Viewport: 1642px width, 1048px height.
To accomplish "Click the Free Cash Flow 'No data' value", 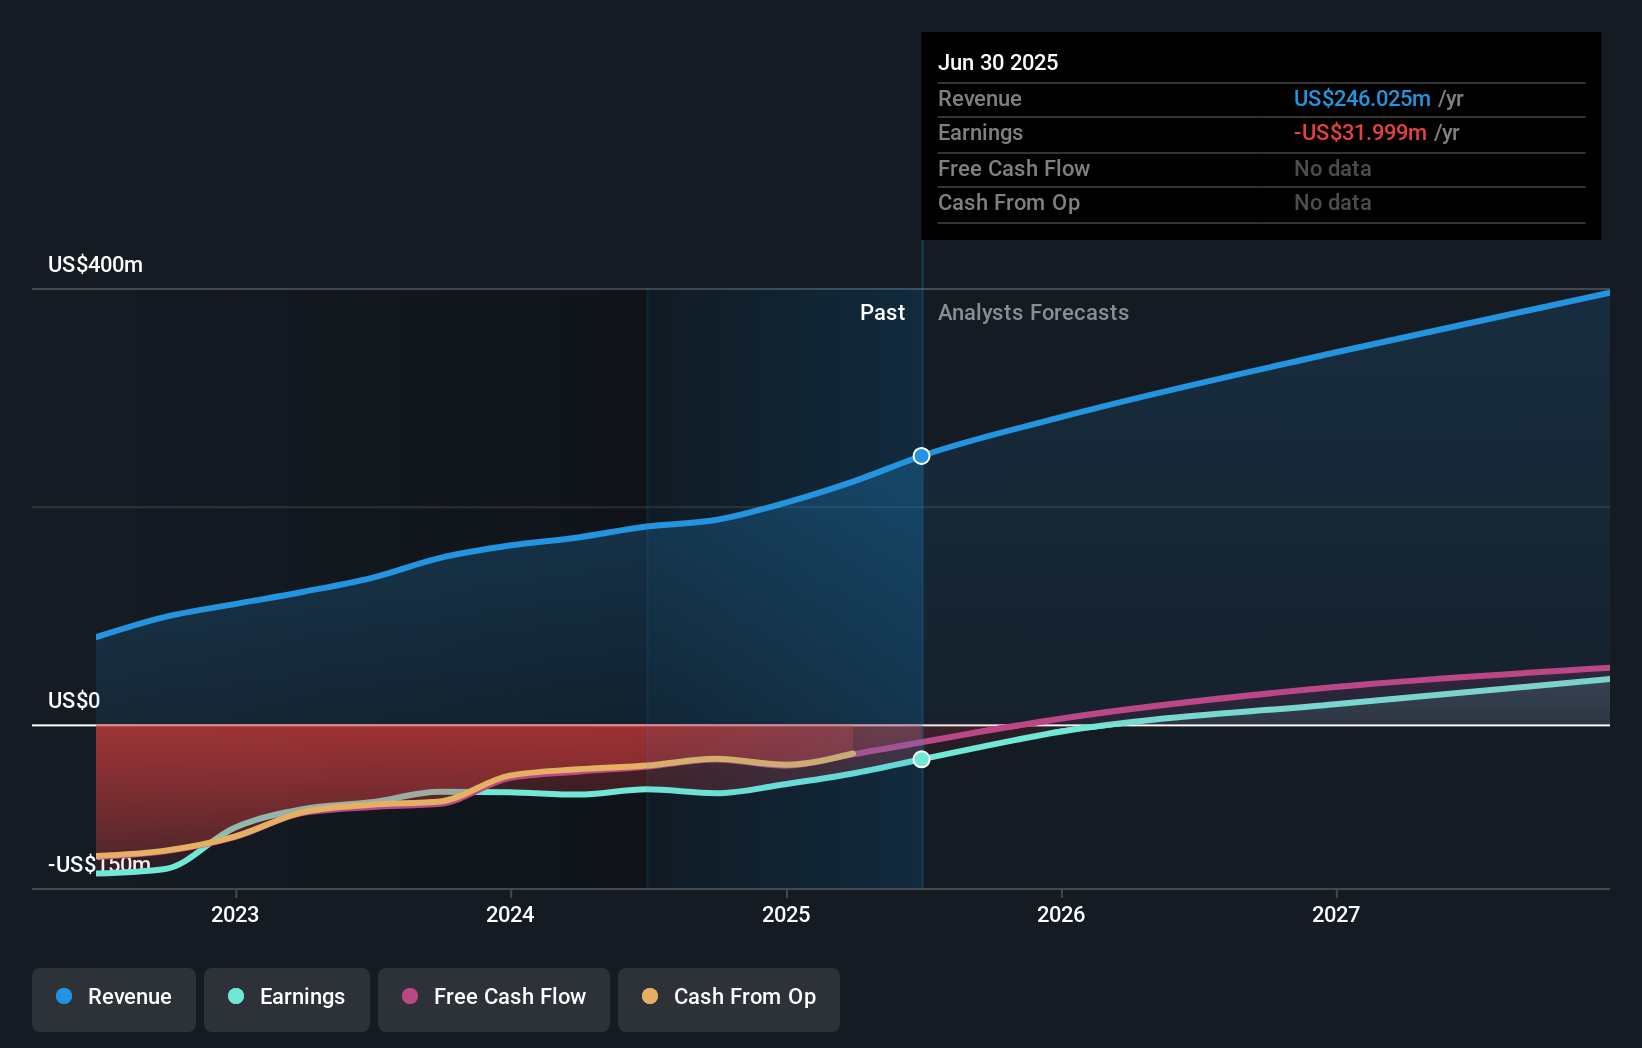I will click(x=1333, y=168).
